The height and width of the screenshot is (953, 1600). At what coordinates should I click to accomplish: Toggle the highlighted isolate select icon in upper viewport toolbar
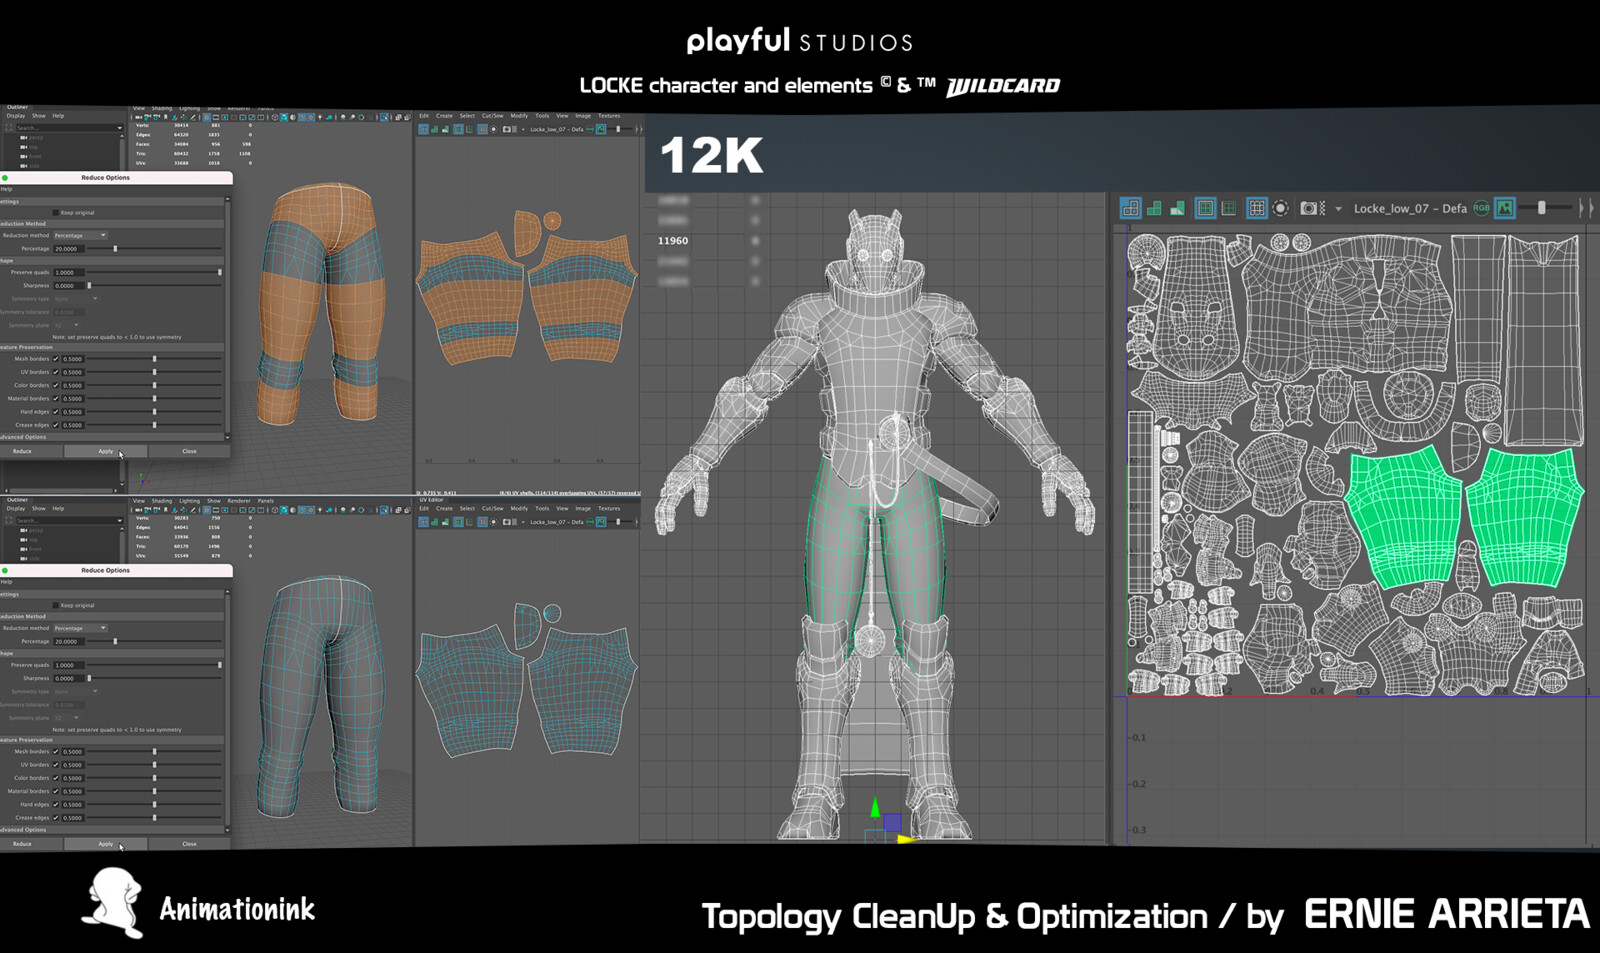click(x=384, y=117)
